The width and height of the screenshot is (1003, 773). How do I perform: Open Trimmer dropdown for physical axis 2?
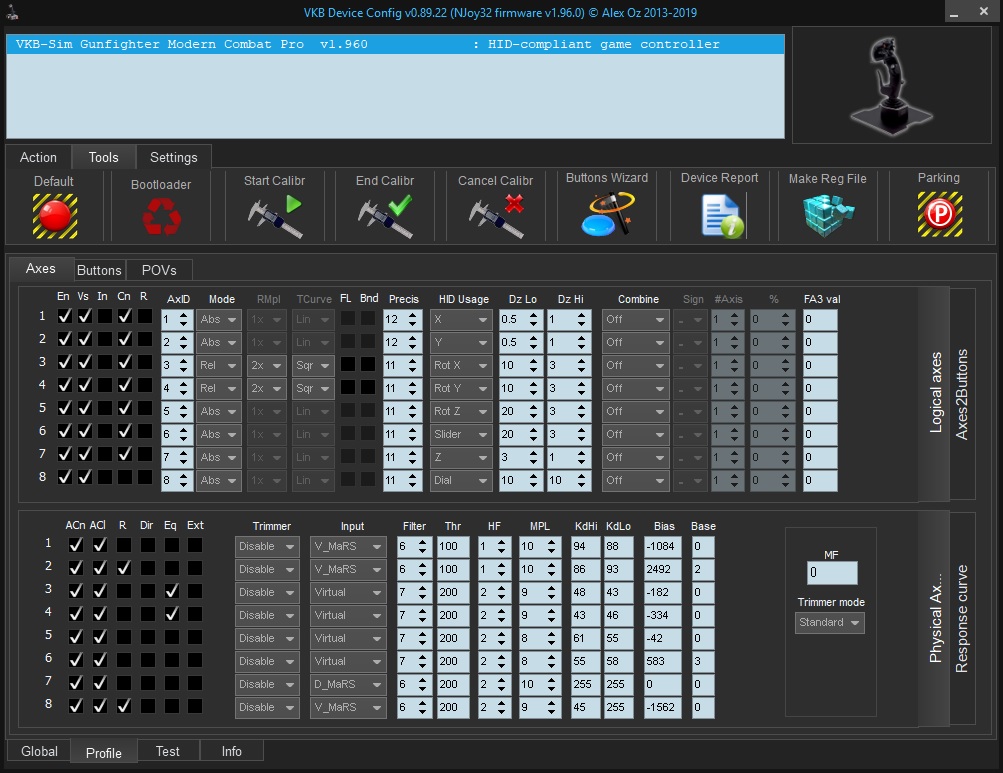[x=267, y=570]
